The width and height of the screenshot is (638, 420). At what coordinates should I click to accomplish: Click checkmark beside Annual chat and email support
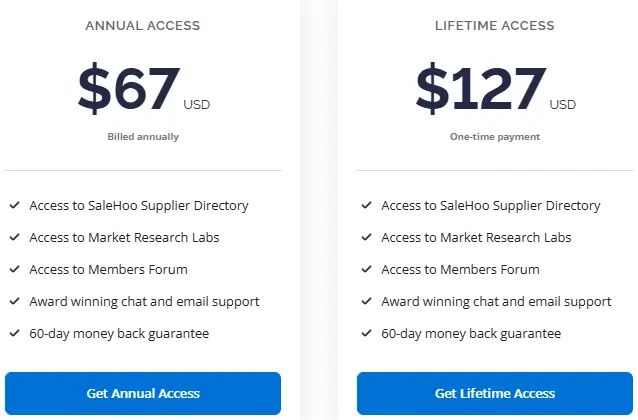pos(15,302)
